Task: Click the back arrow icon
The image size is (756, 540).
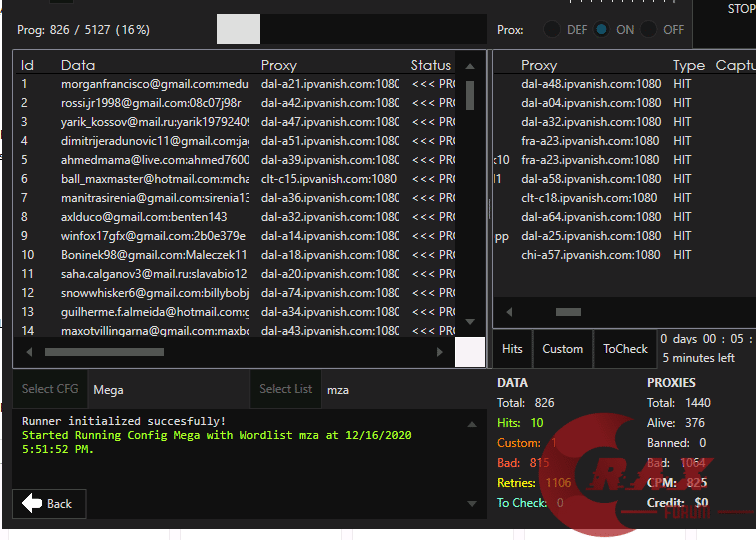Action: pos(32,503)
